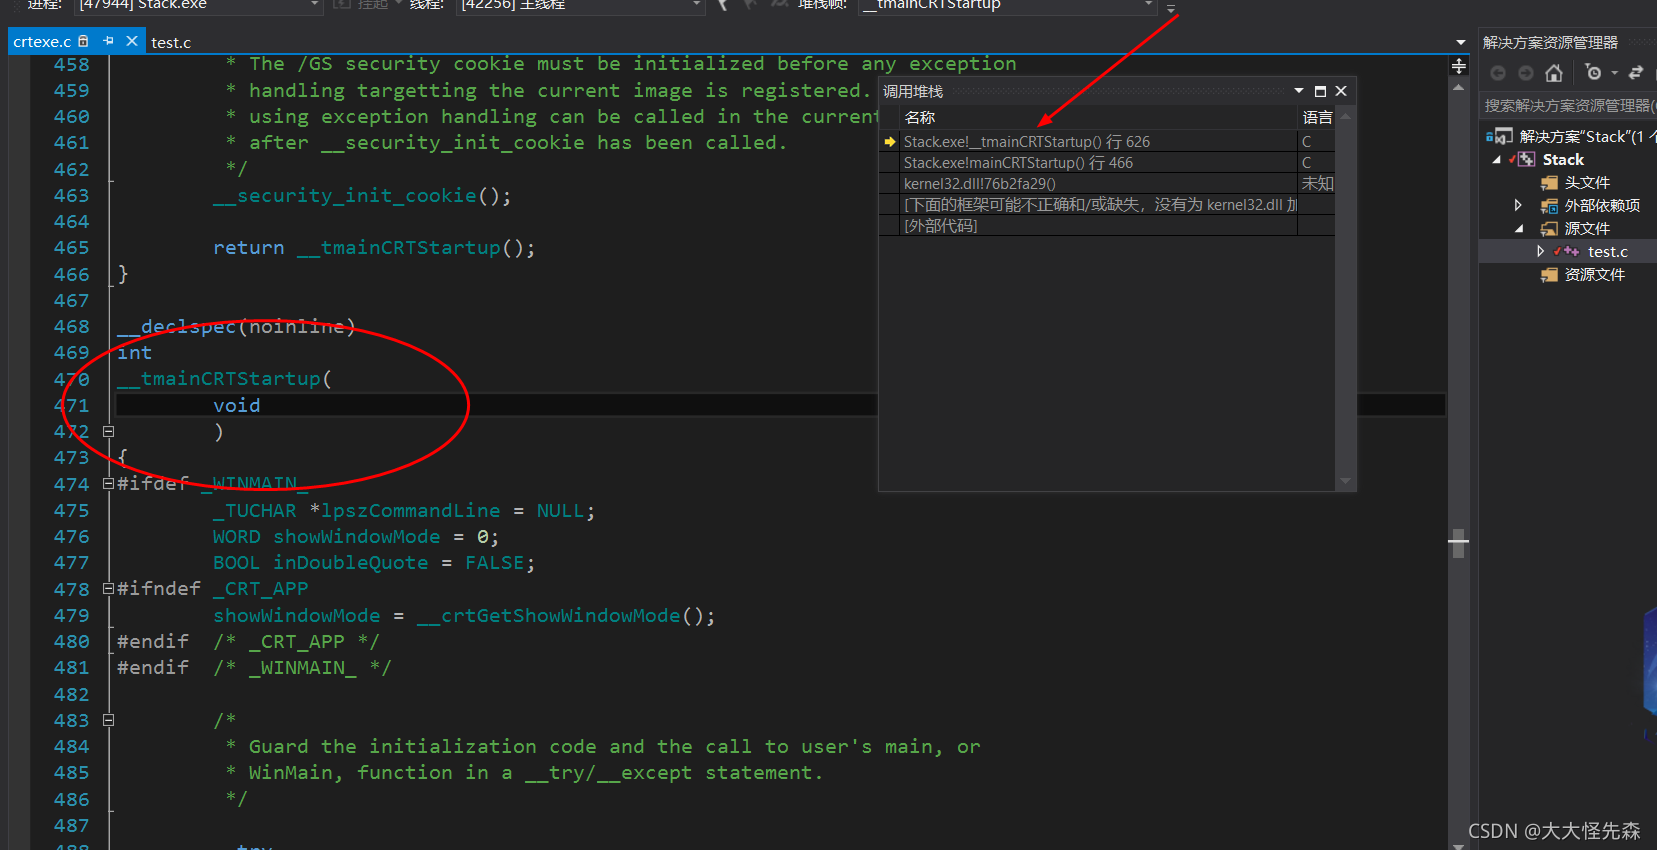The width and height of the screenshot is (1657, 850).
Task: Click the editor split-window handle icon
Action: pos(1459,66)
